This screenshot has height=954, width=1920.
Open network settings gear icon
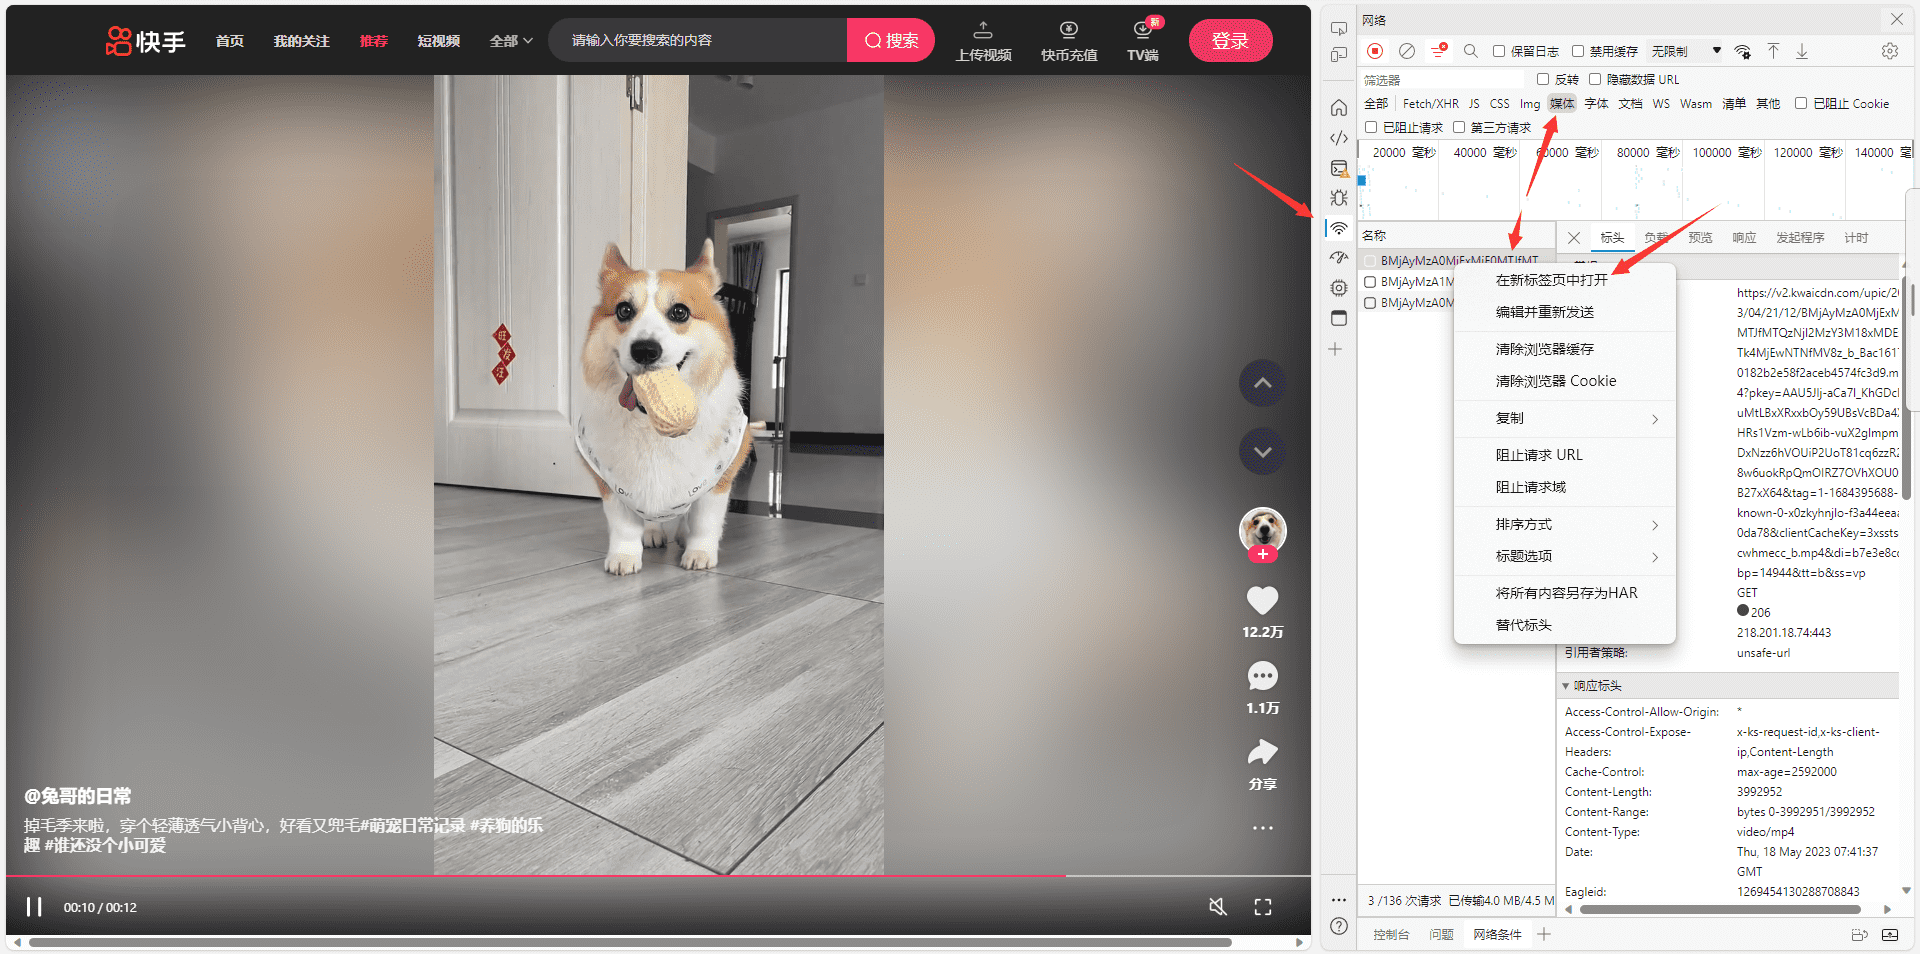1889,51
